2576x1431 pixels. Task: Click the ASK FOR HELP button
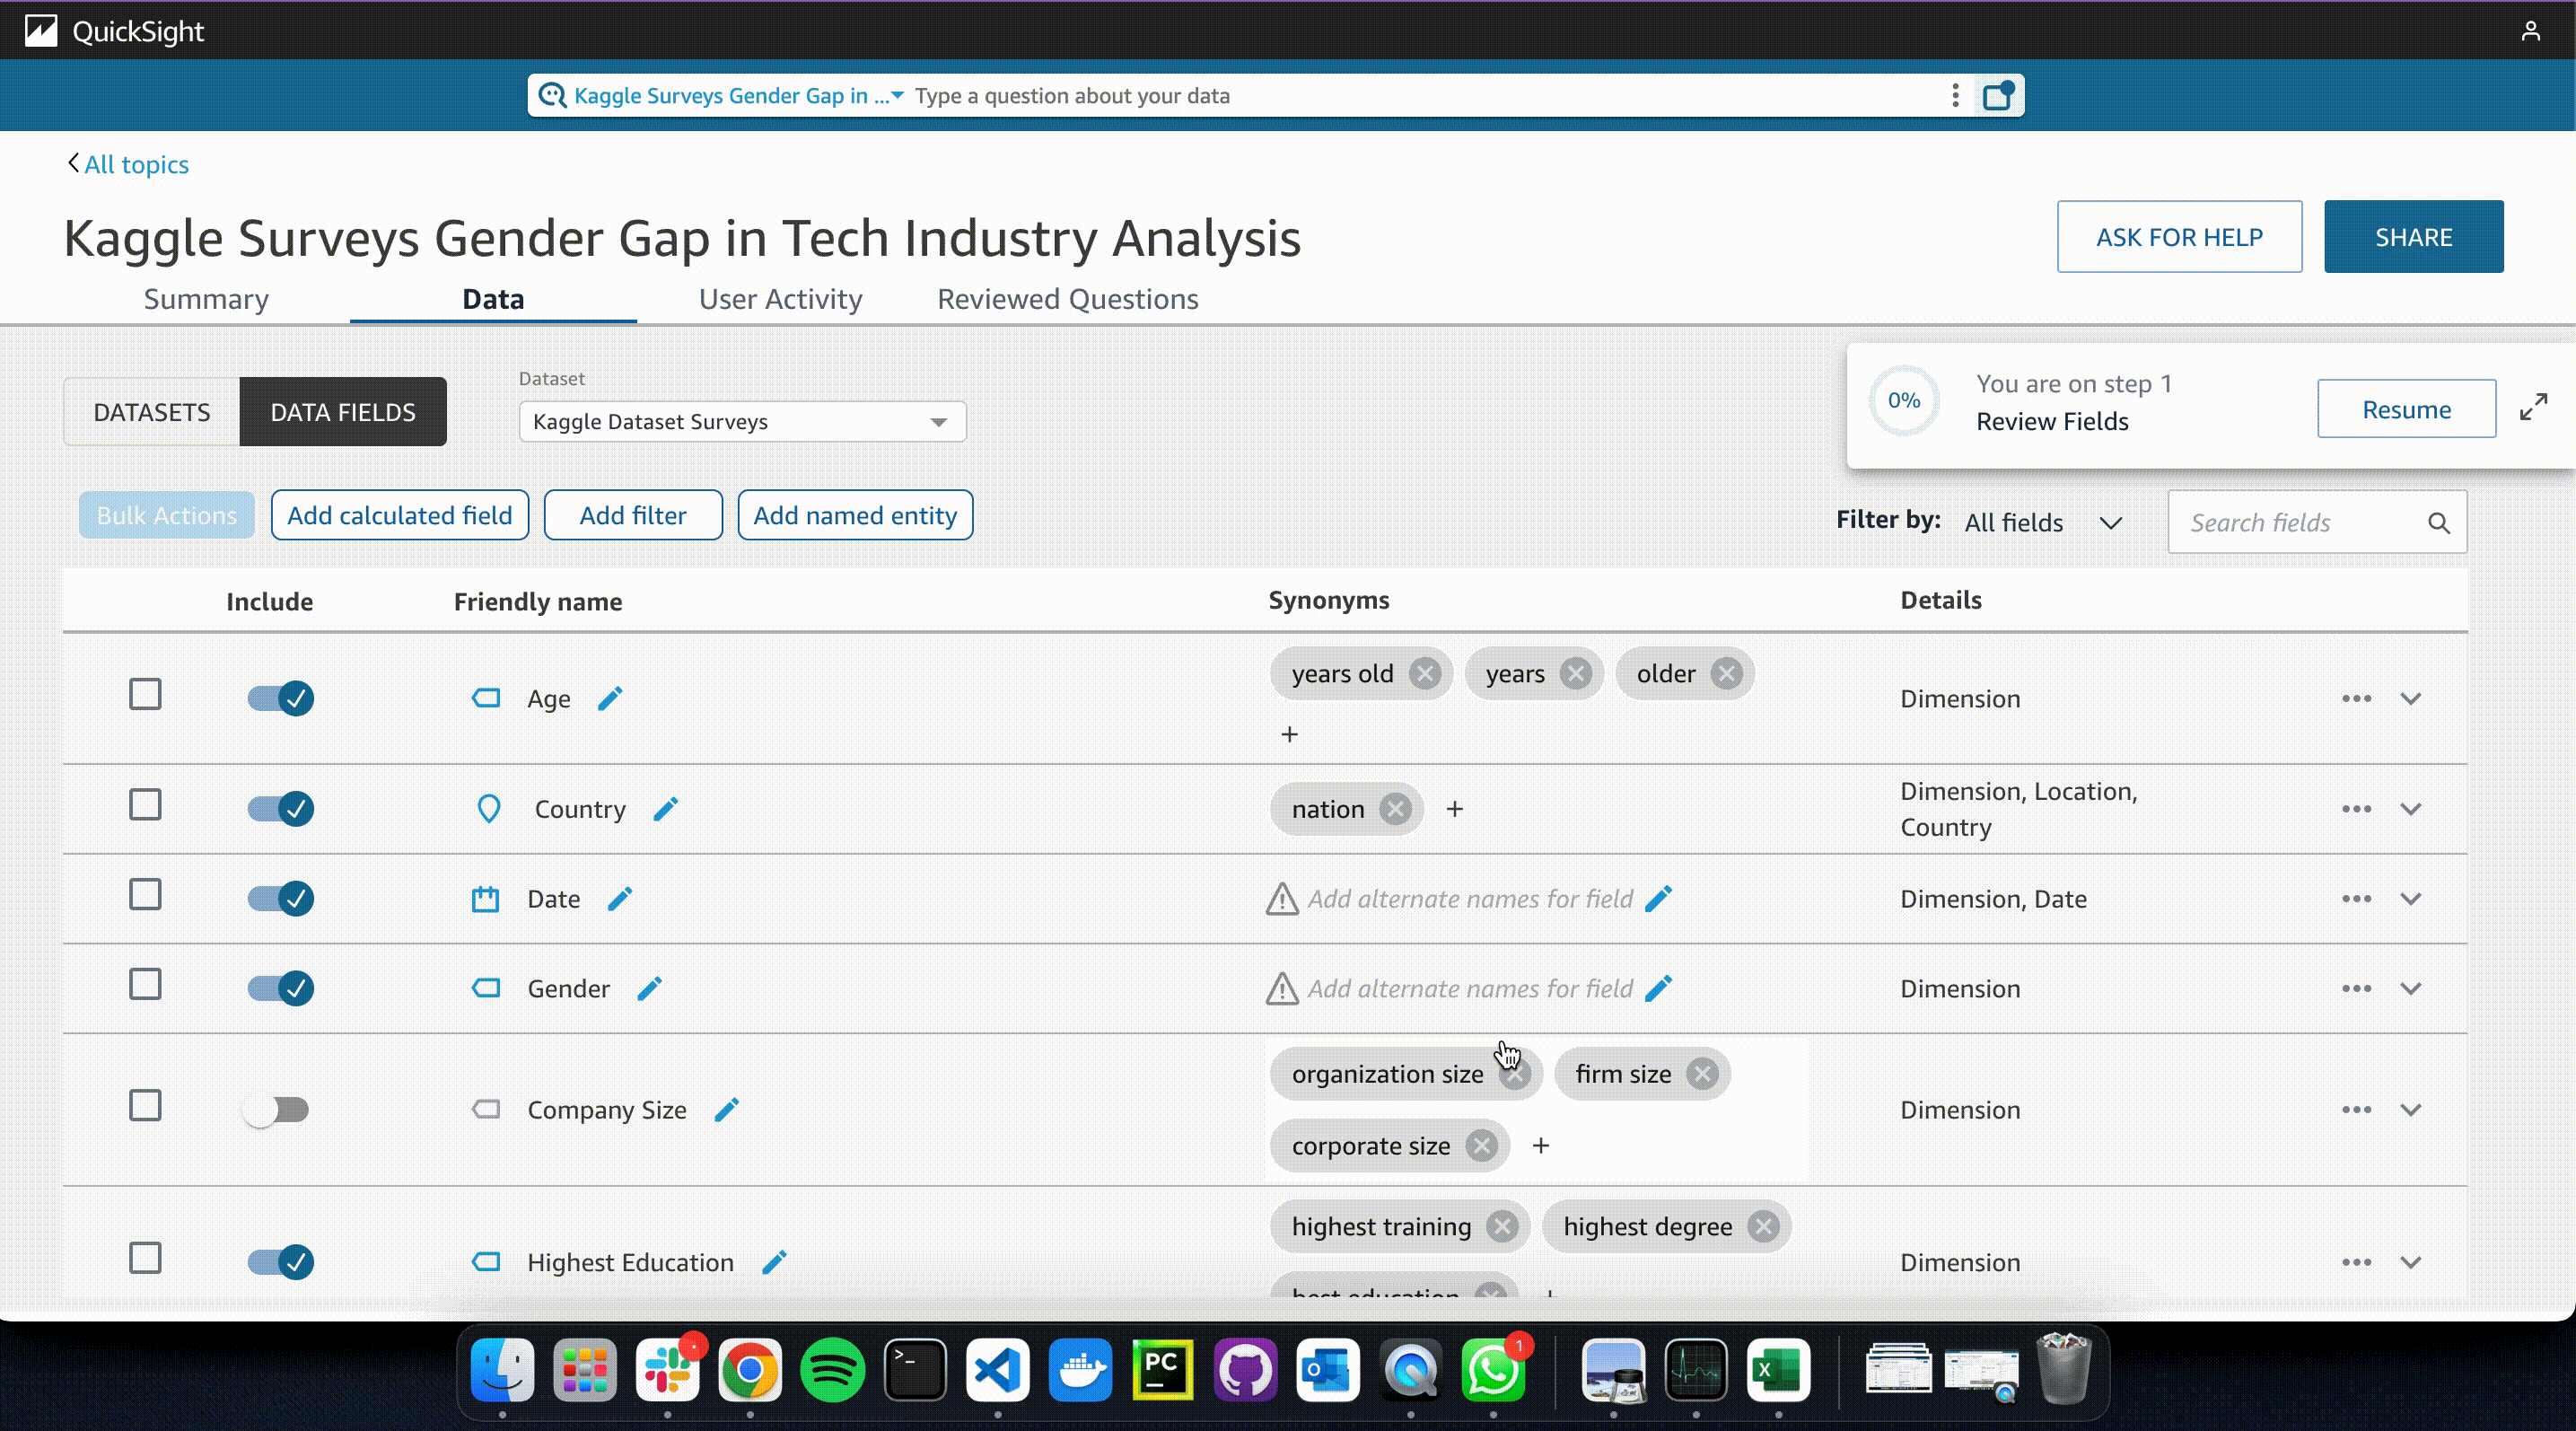click(x=2179, y=237)
